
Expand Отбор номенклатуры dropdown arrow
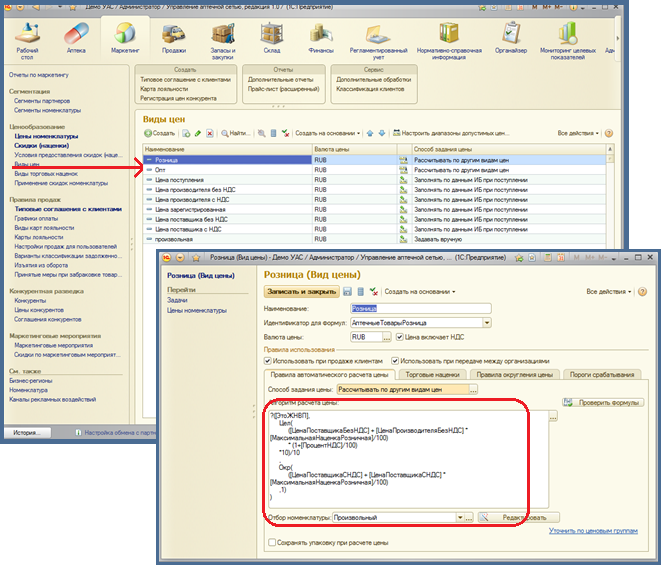point(460,517)
